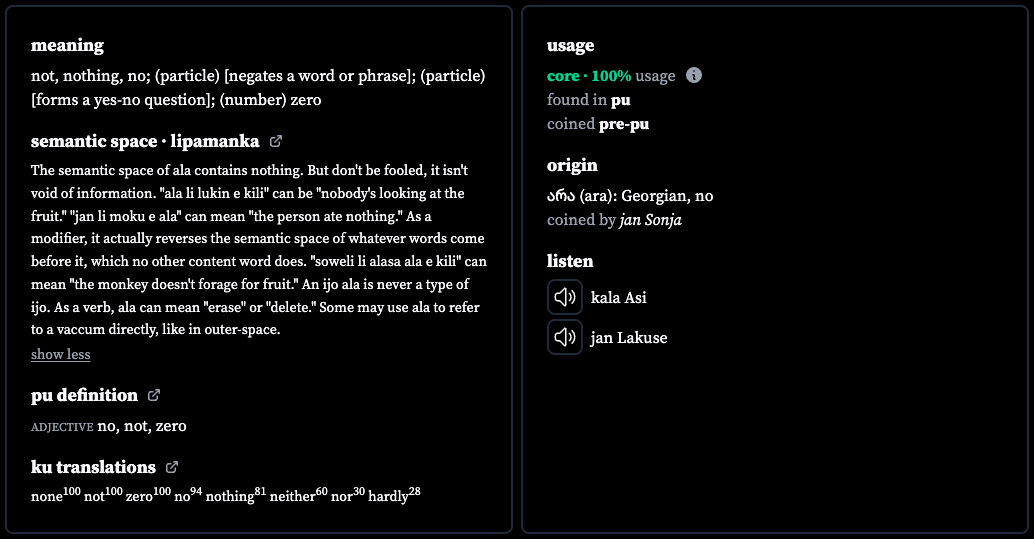The width and height of the screenshot is (1034, 539).
Task: Click the kala Asi speaker name
Action: point(619,298)
